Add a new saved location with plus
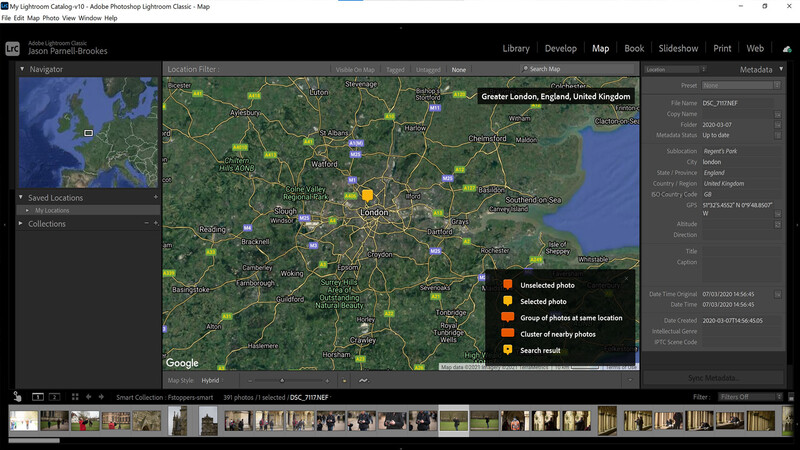 [x=156, y=197]
